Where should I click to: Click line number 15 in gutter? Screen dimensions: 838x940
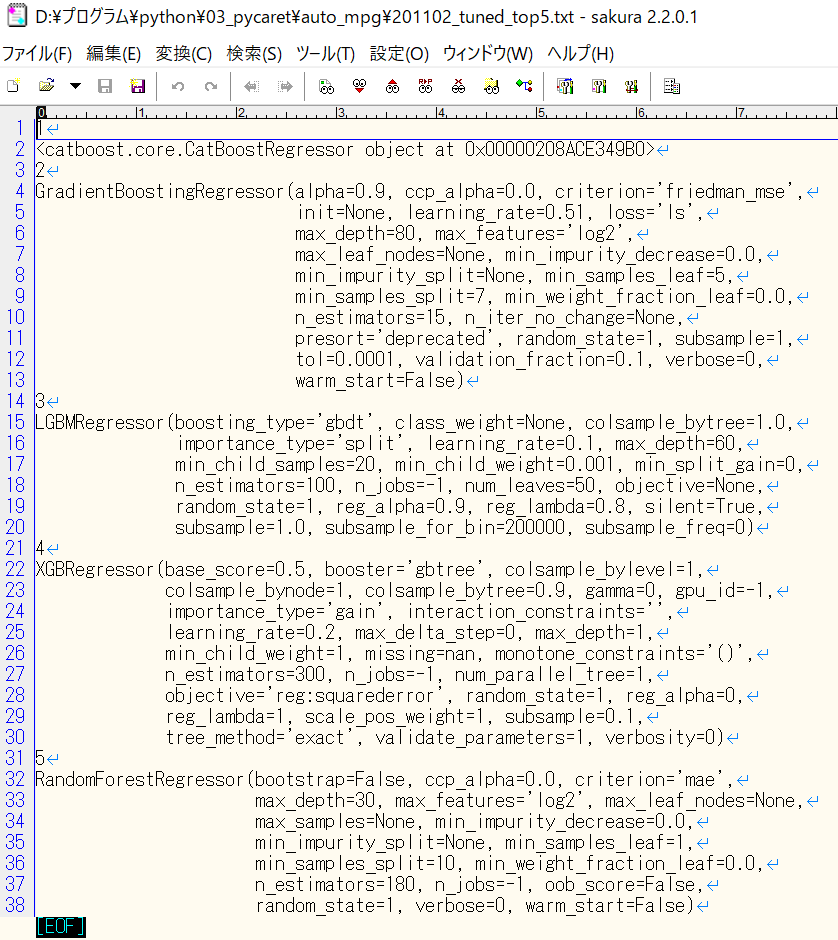click(x=16, y=422)
